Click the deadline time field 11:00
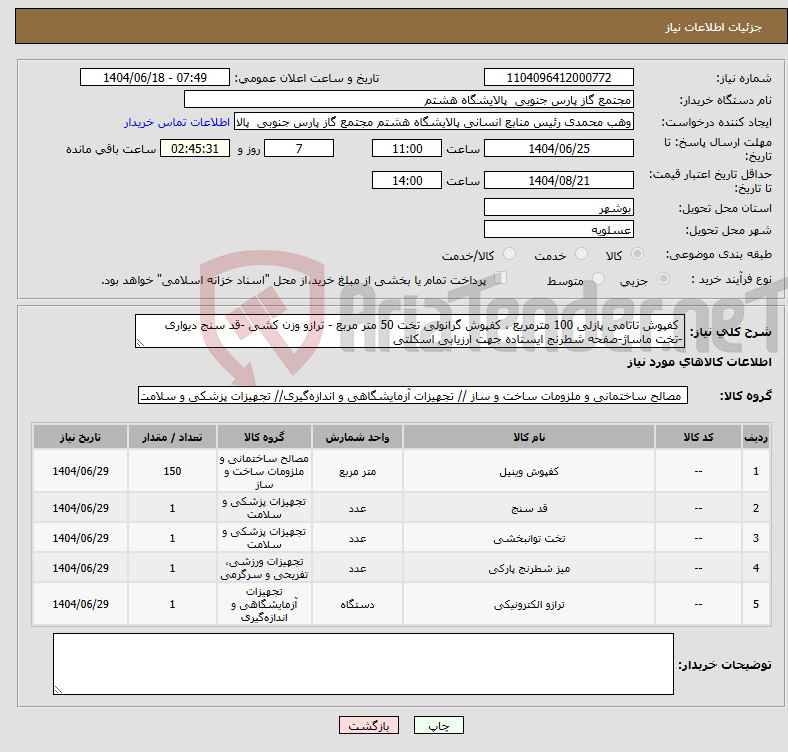The image size is (788, 752). [x=407, y=148]
